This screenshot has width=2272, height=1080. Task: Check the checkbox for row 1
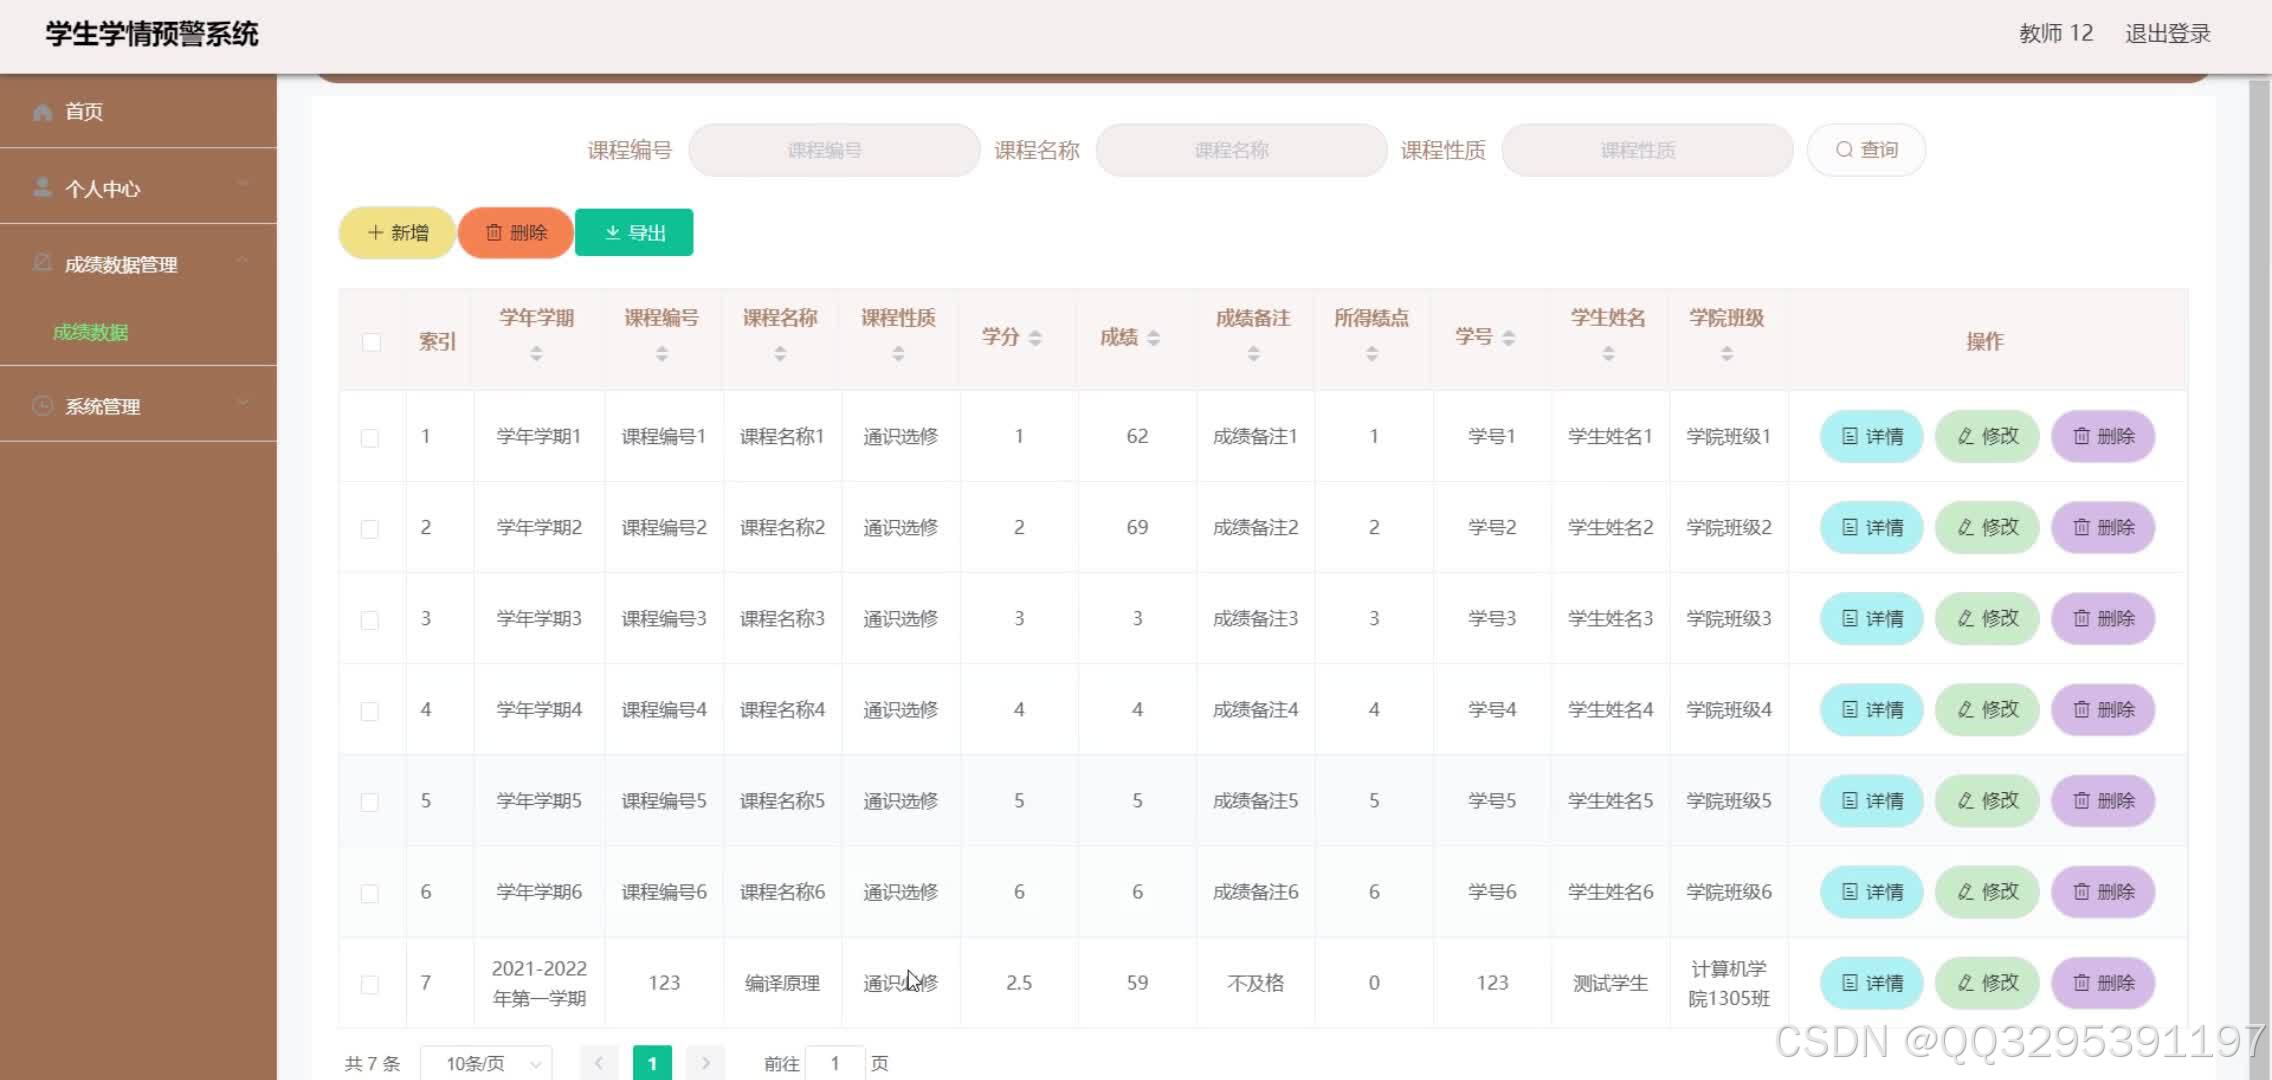pos(370,438)
